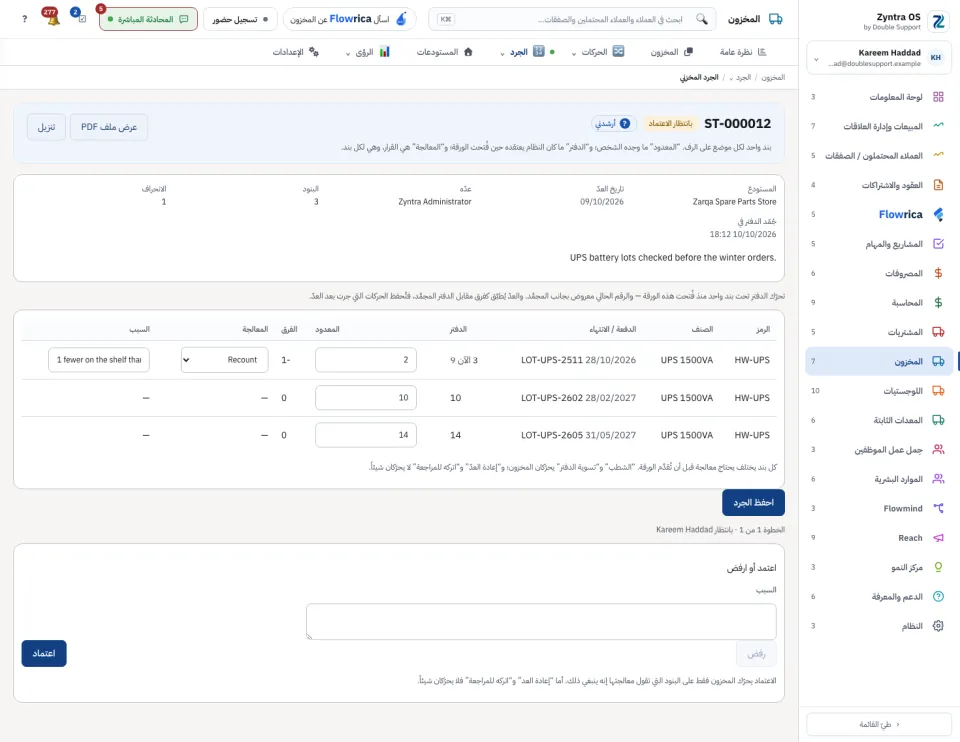Viewport: 960px width, 742px height.
Task: Expand the الحركات navigation dropdown
Action: point(574,53)
